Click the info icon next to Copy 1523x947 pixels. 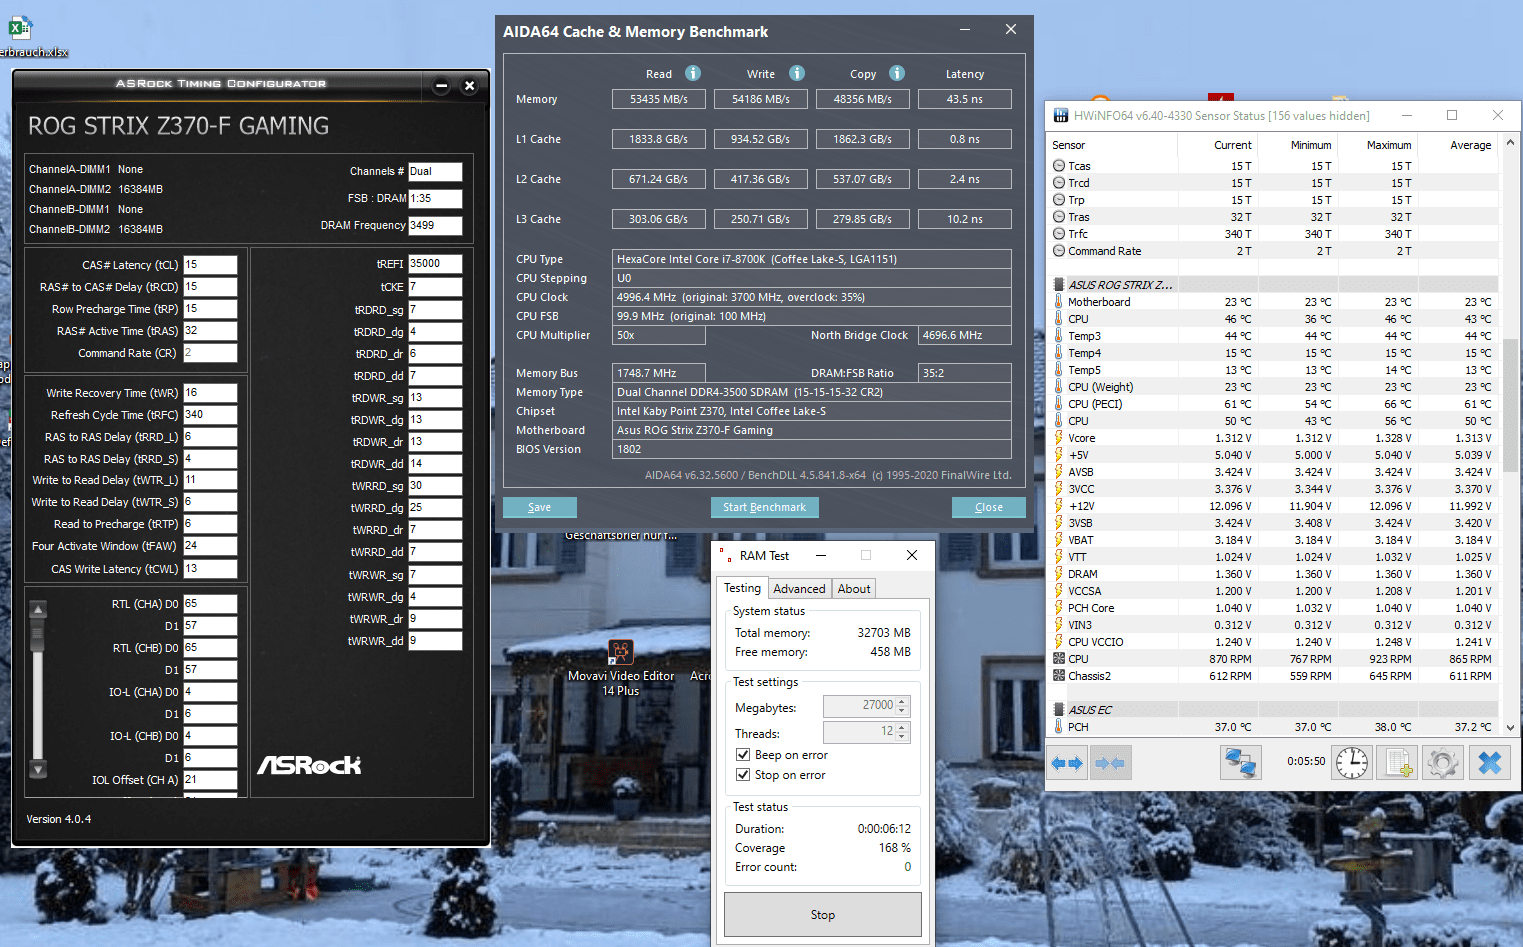[897, 73]
